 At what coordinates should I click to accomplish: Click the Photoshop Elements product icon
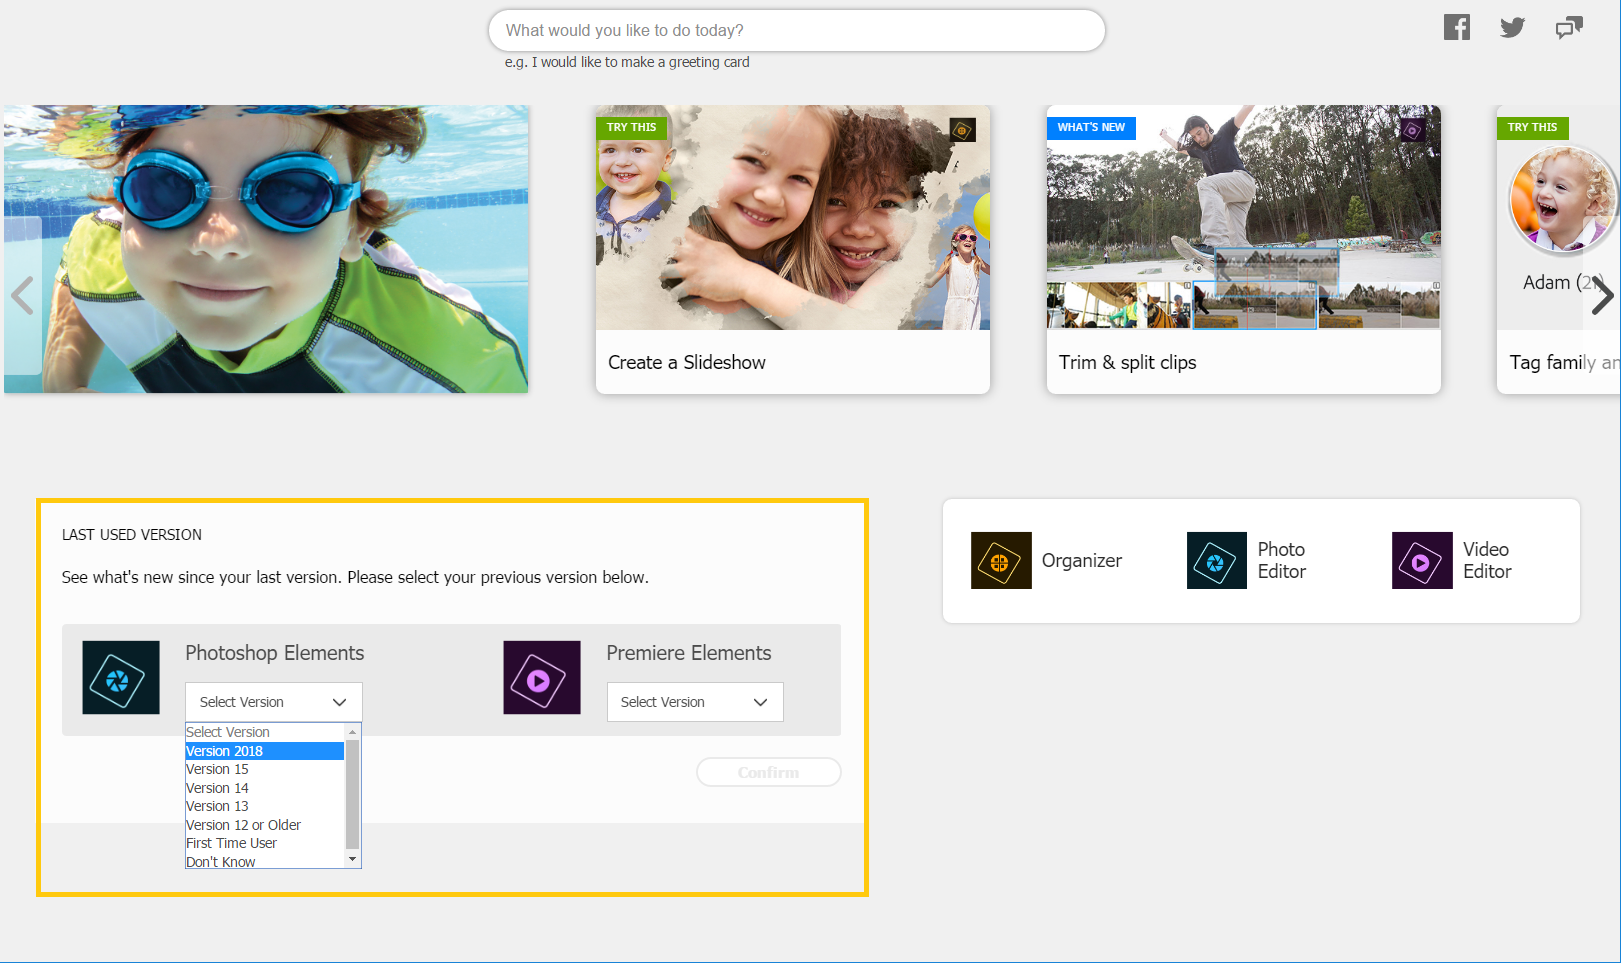[x=121, y=677]
